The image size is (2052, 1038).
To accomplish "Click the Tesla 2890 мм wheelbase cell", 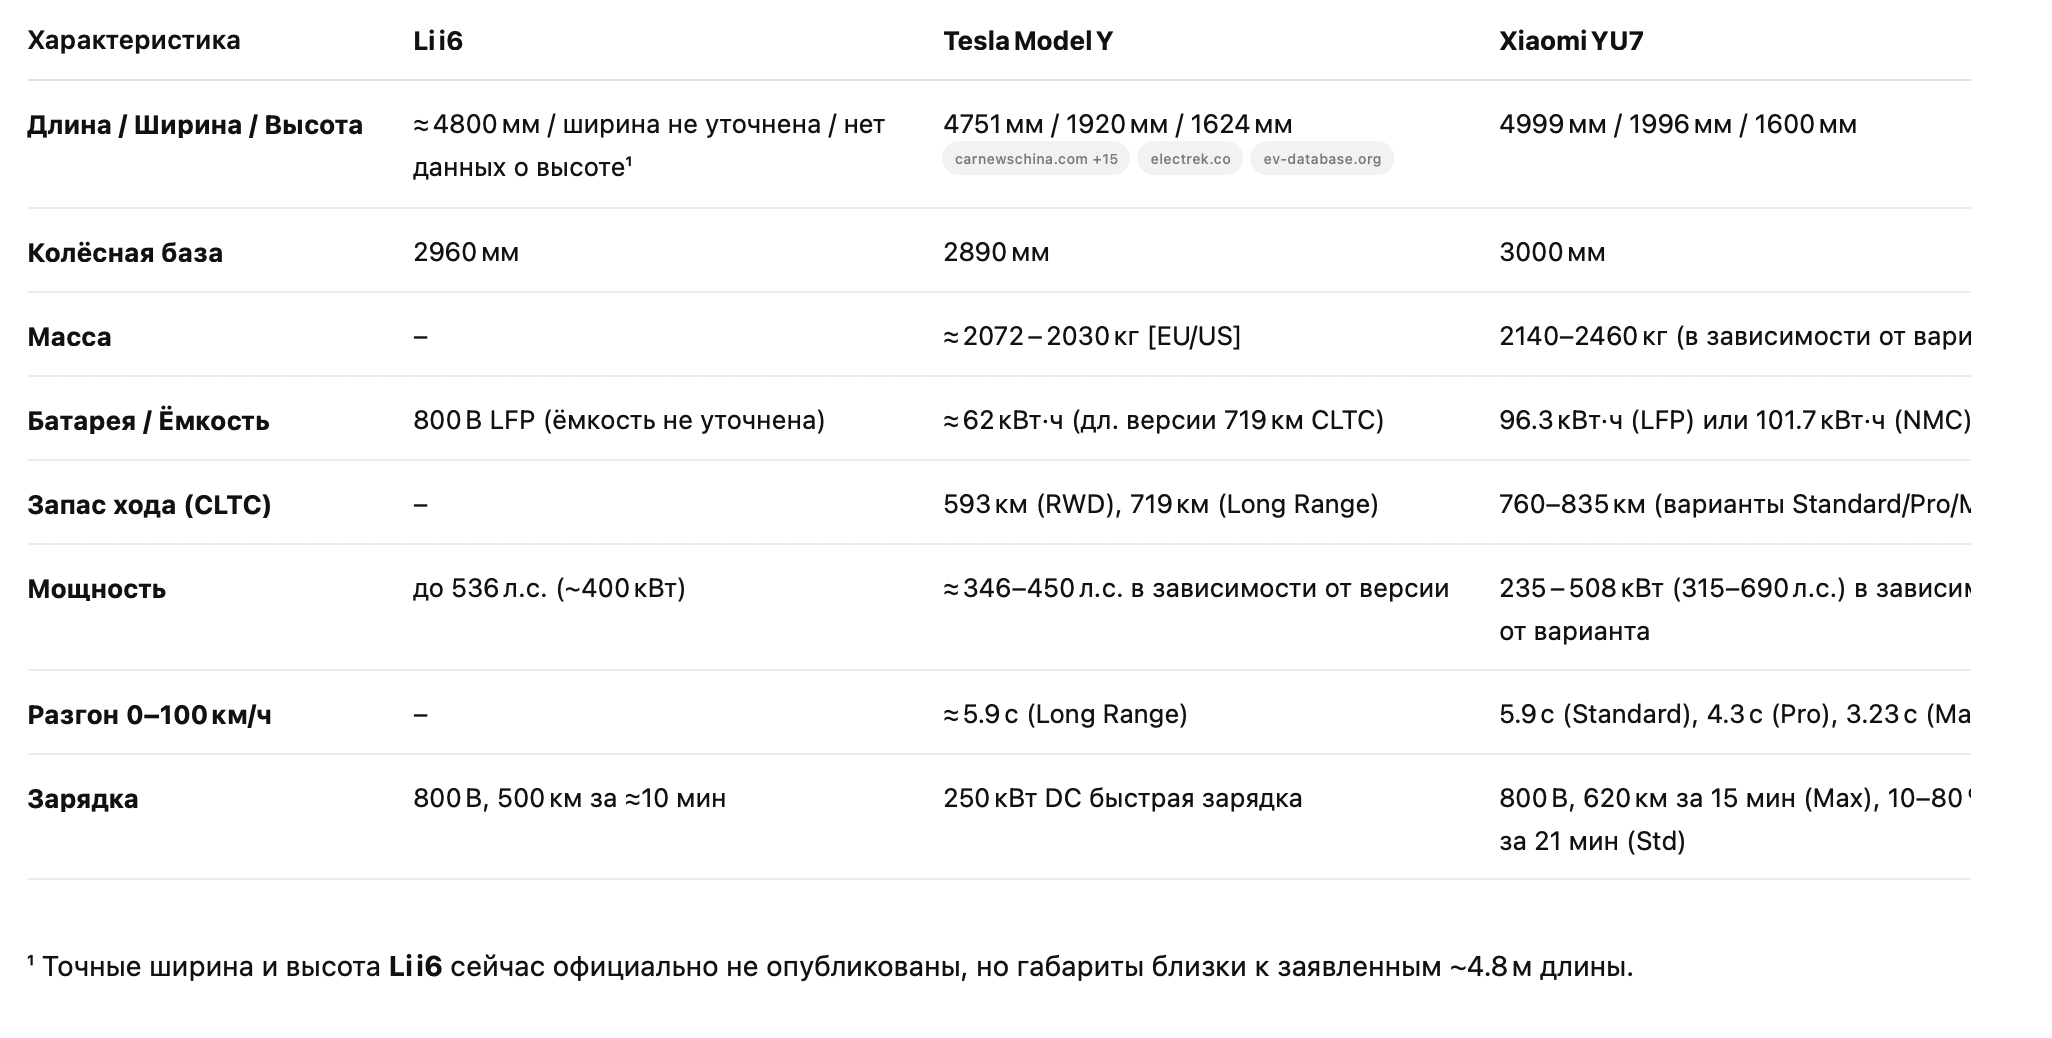I will click(x=996, y=252).
